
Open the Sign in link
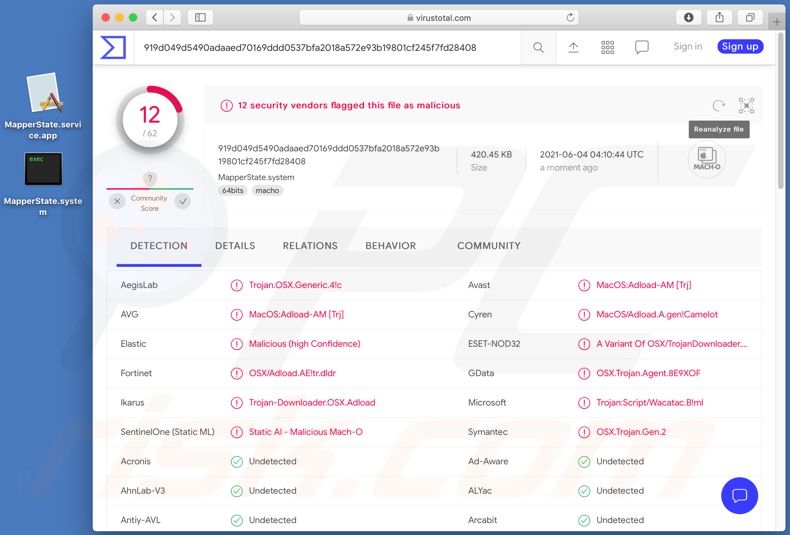pos(688,46)
